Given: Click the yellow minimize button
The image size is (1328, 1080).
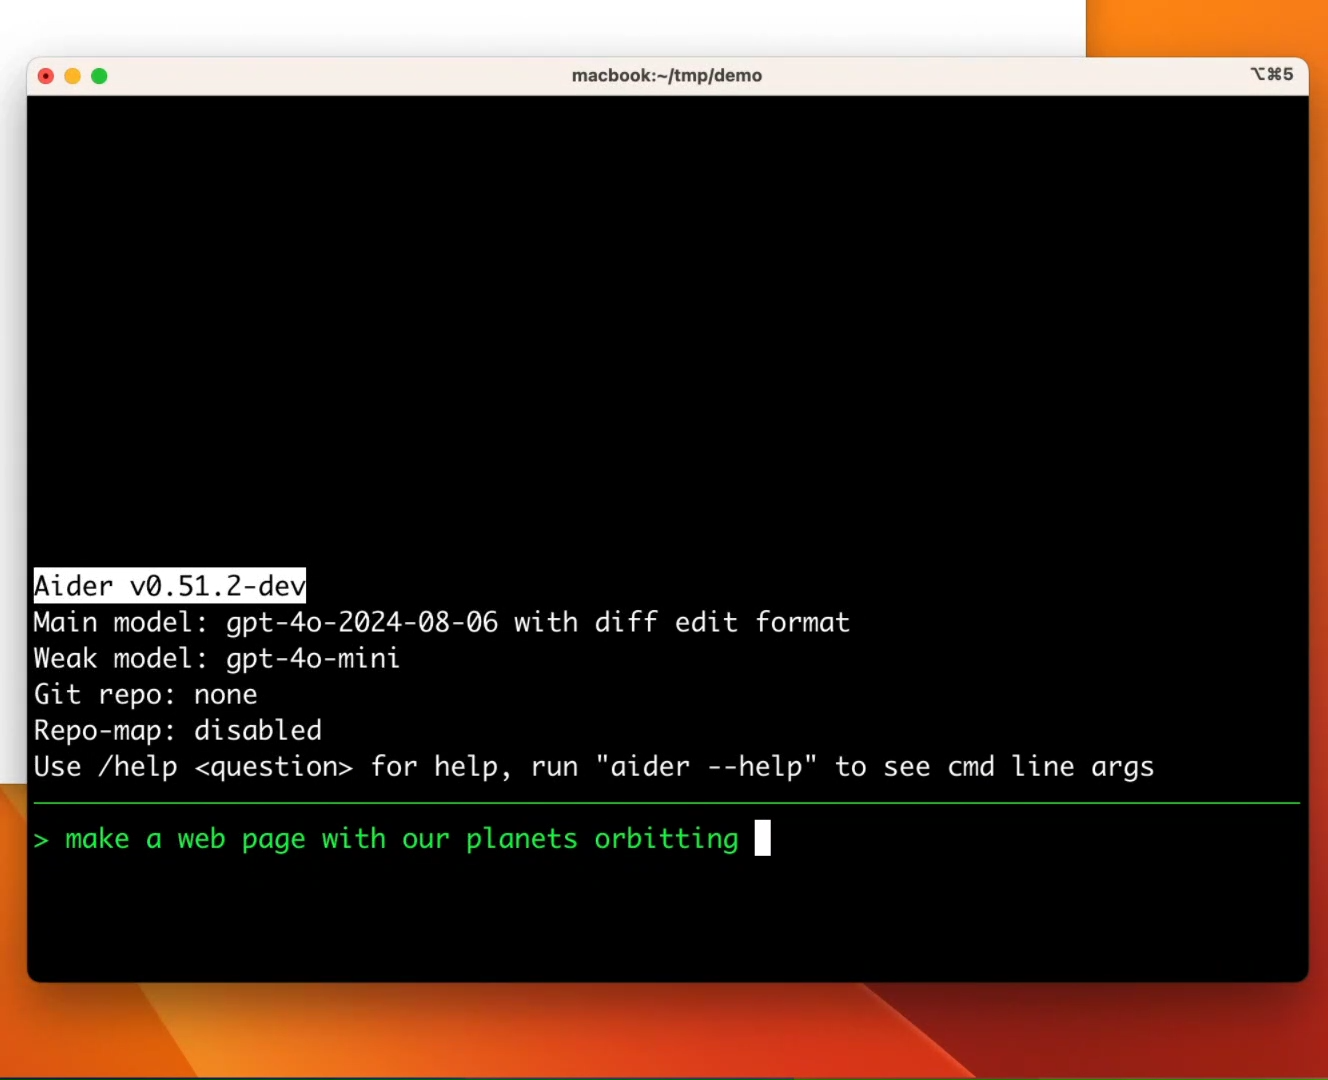Looking at the screenshot, I should [72, 75].
